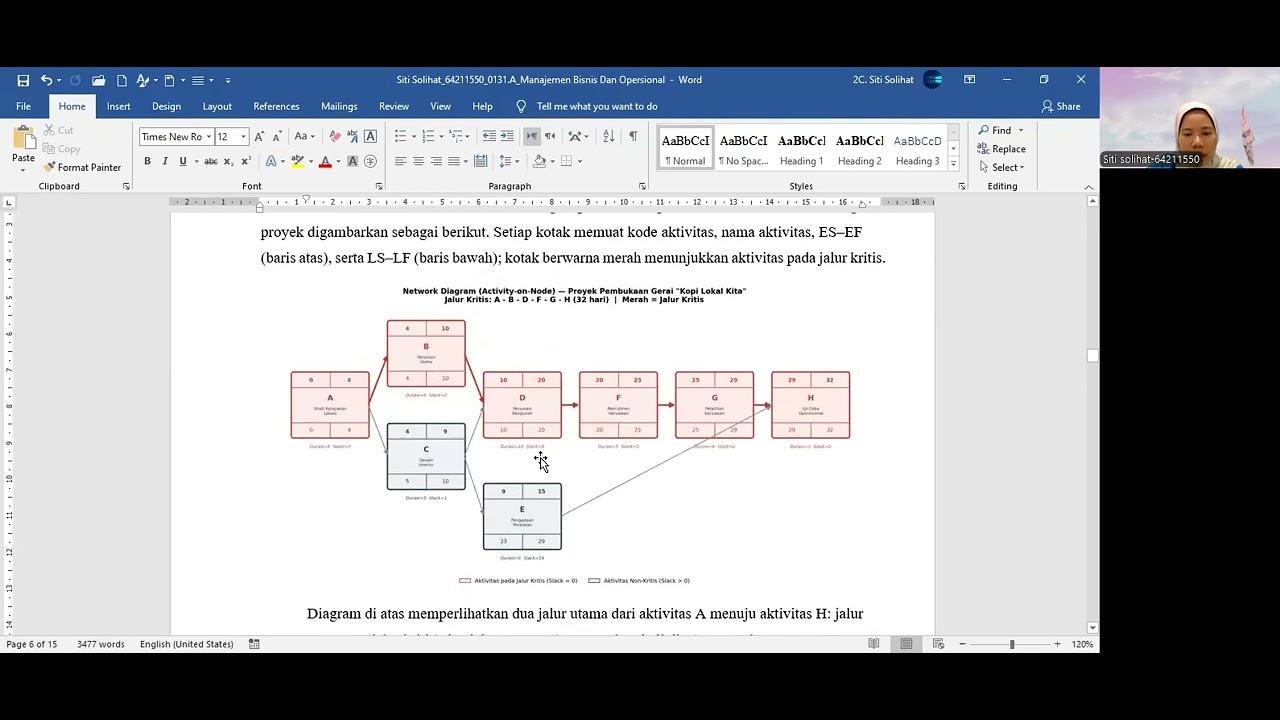
Task: Open Ribbon Display Options
Action: 969,80
